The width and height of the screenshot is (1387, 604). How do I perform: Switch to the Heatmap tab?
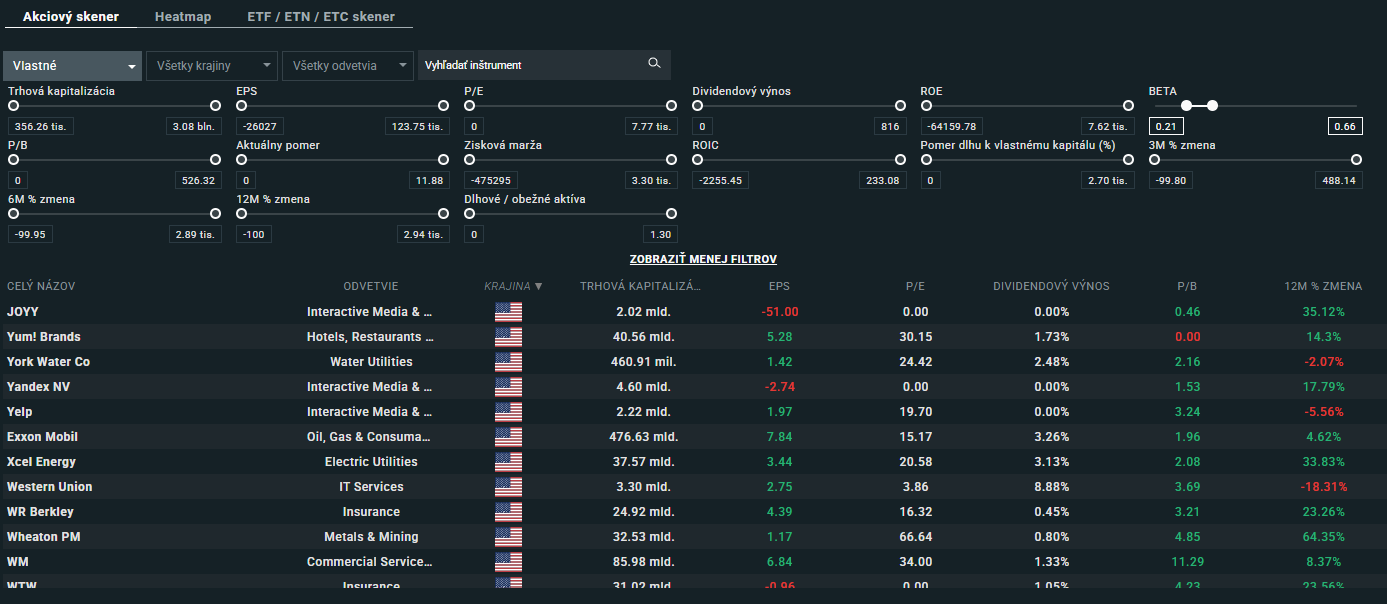point(183,17)
